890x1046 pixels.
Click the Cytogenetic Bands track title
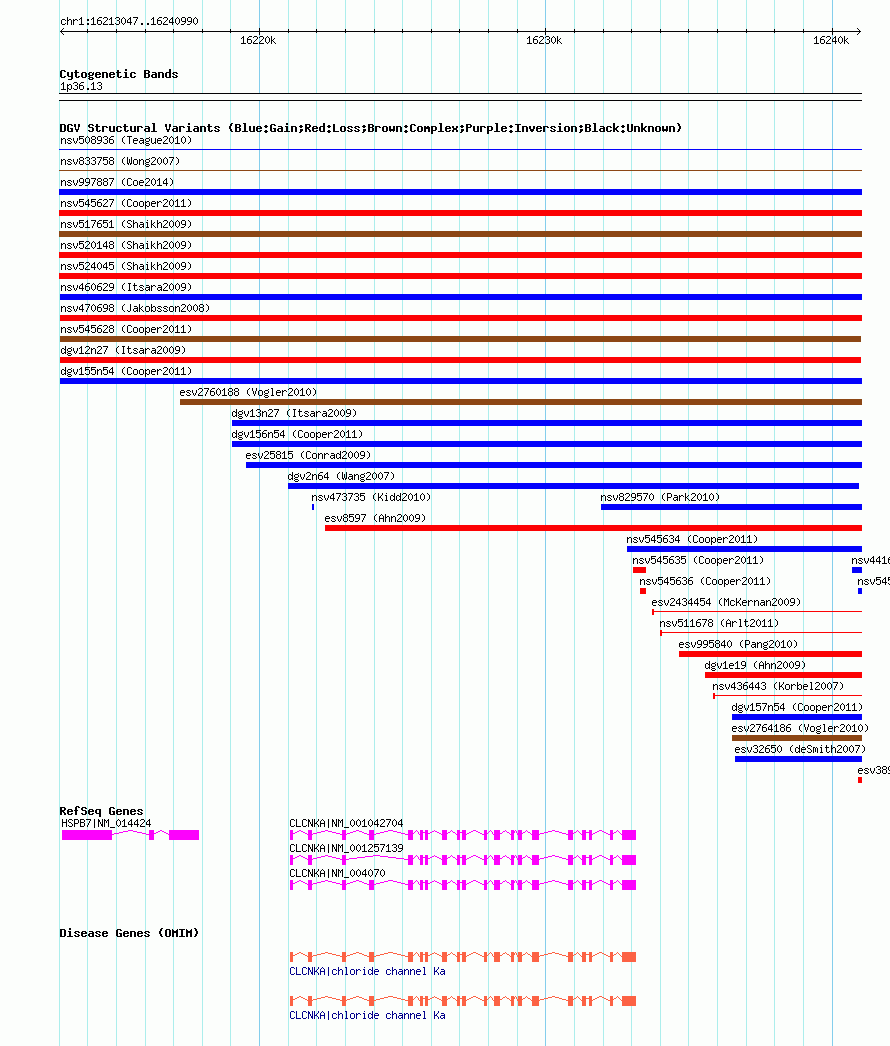click(x=119, y=74)
